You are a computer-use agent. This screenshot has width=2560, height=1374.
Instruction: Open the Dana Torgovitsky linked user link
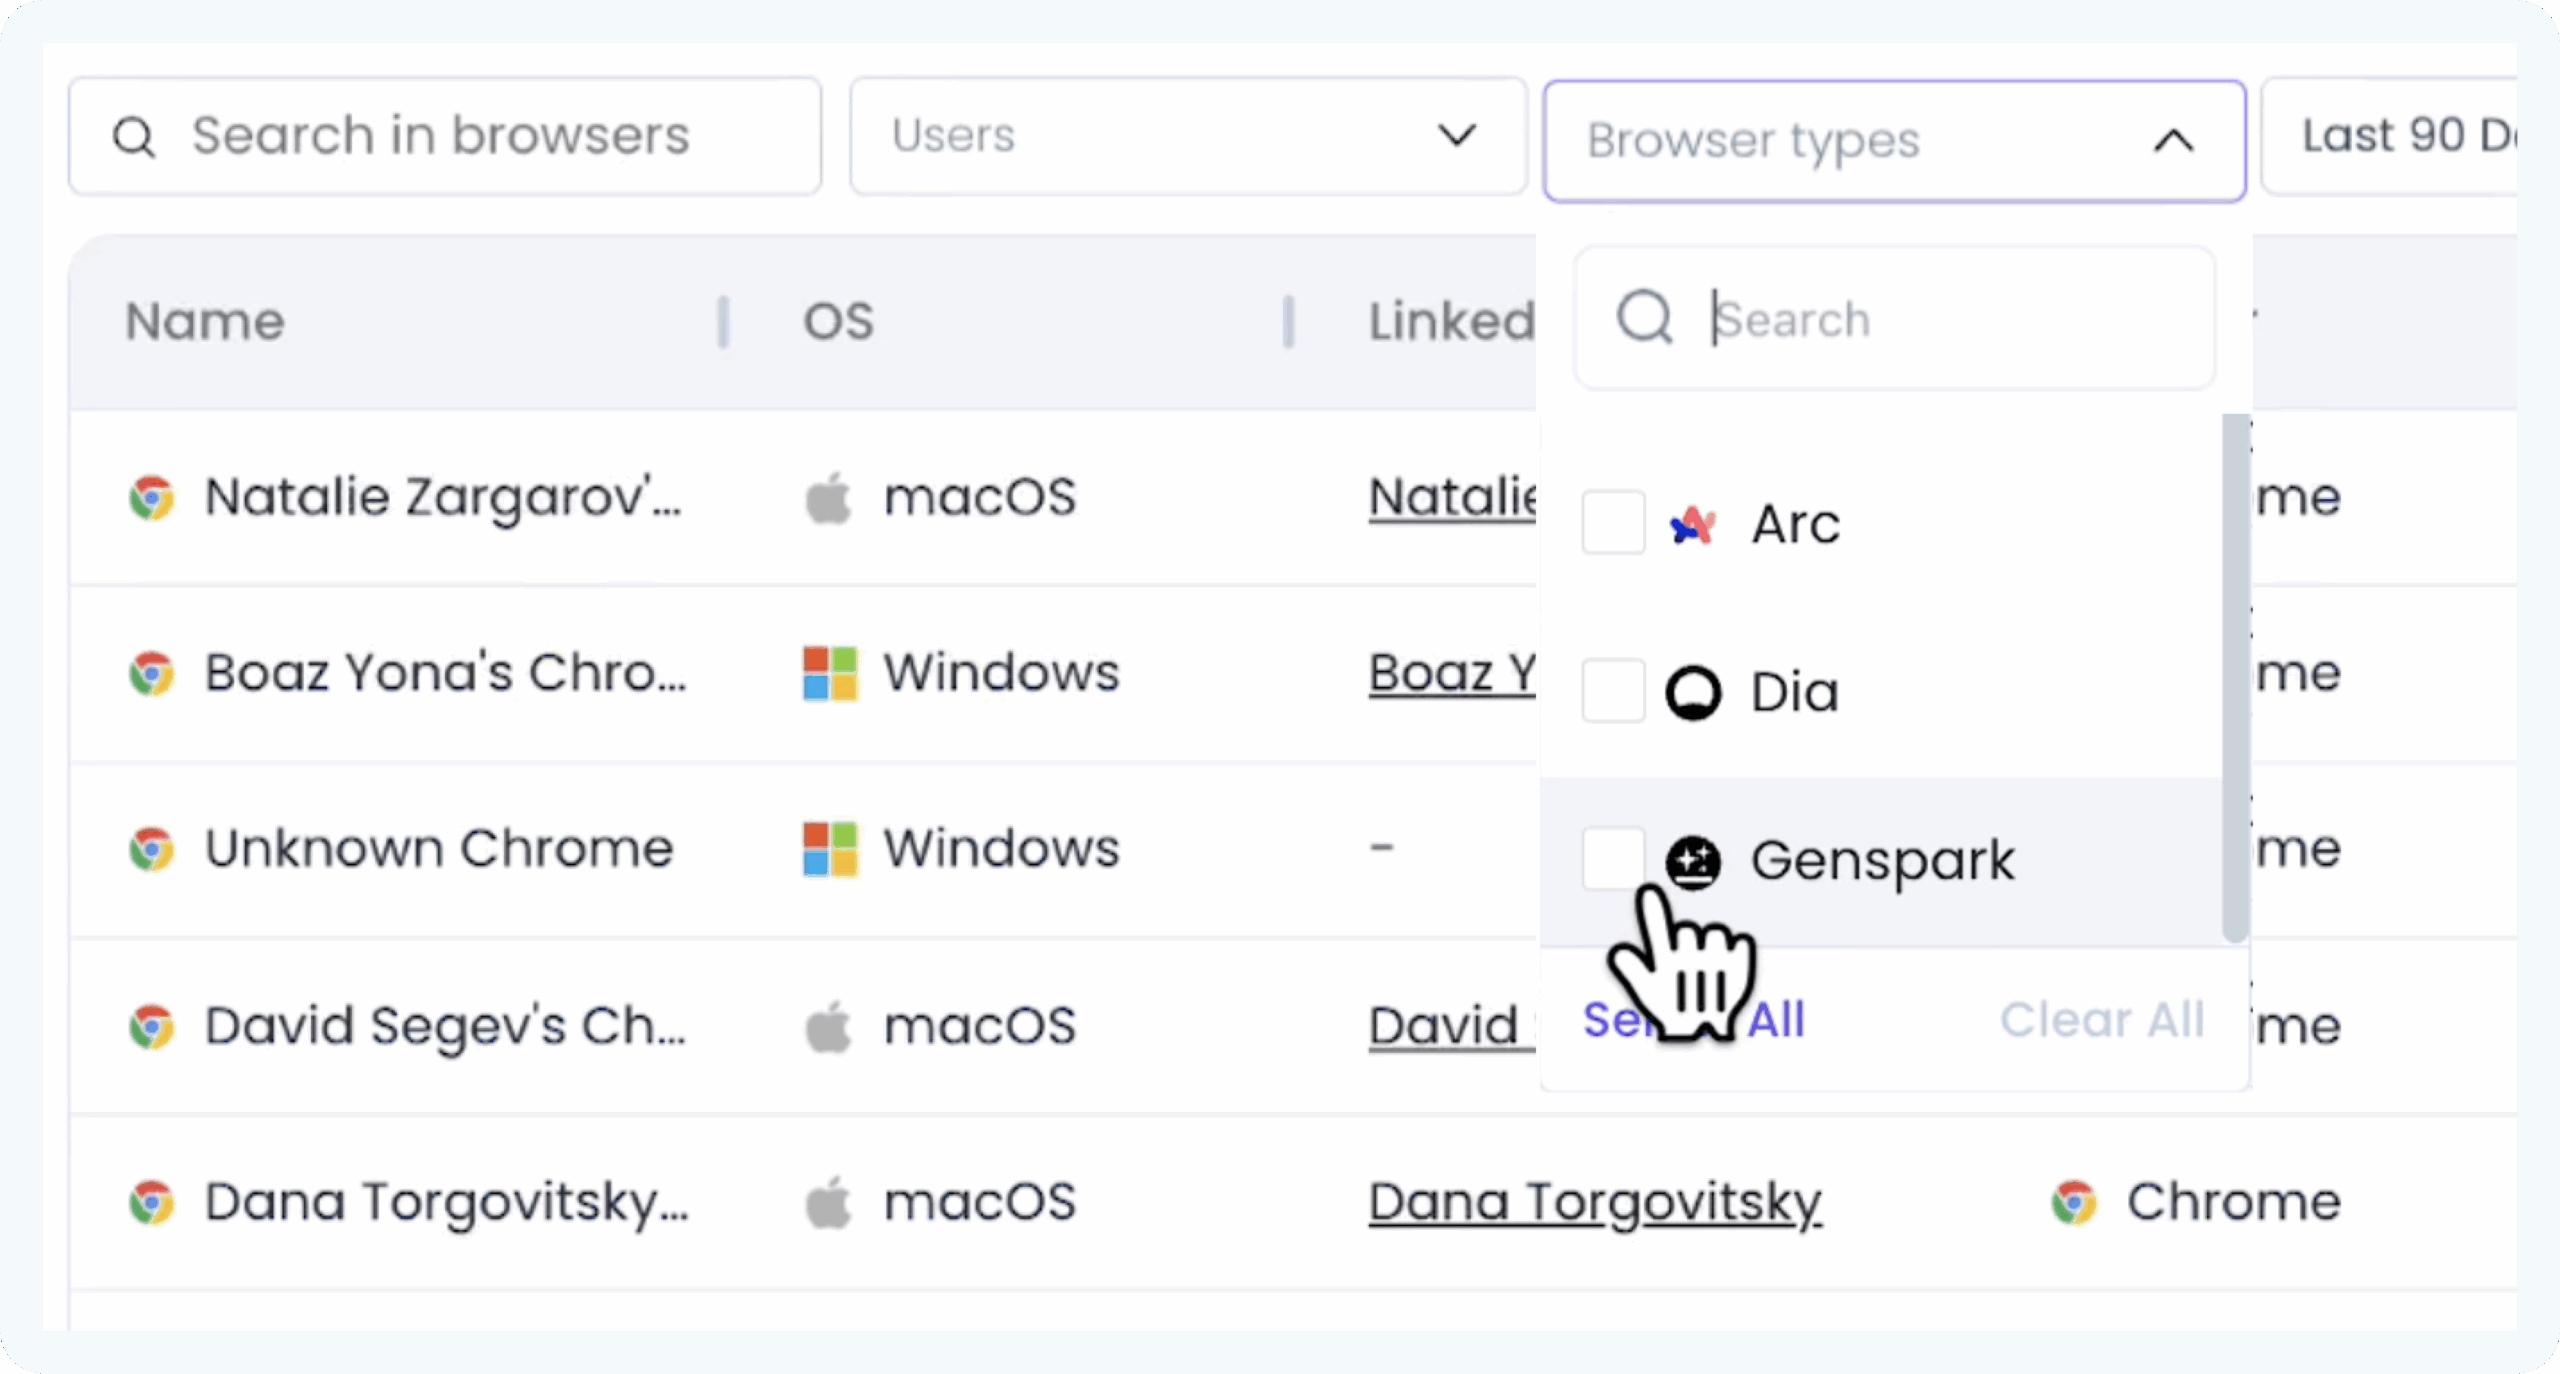pyautogui.click(x=1595, y=1202)
